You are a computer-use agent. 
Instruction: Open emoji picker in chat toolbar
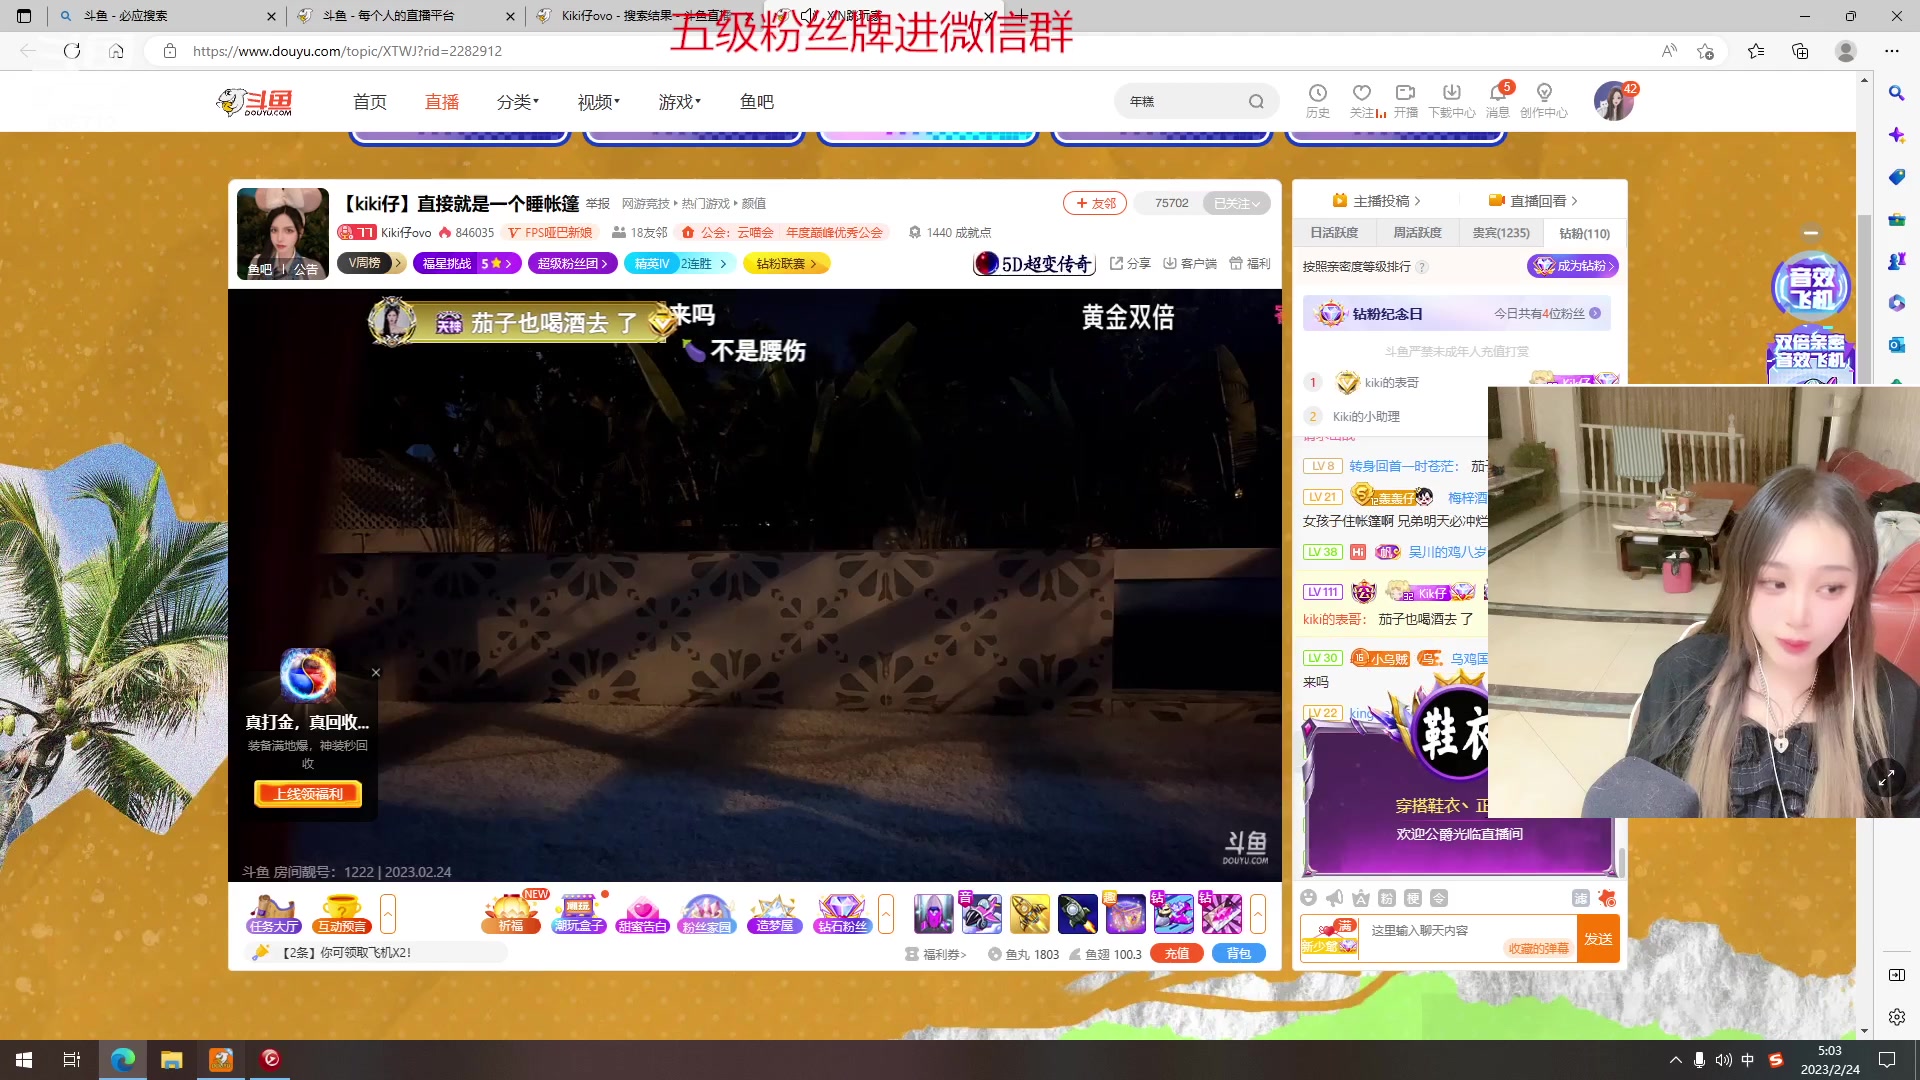(x=1308, y=898)
